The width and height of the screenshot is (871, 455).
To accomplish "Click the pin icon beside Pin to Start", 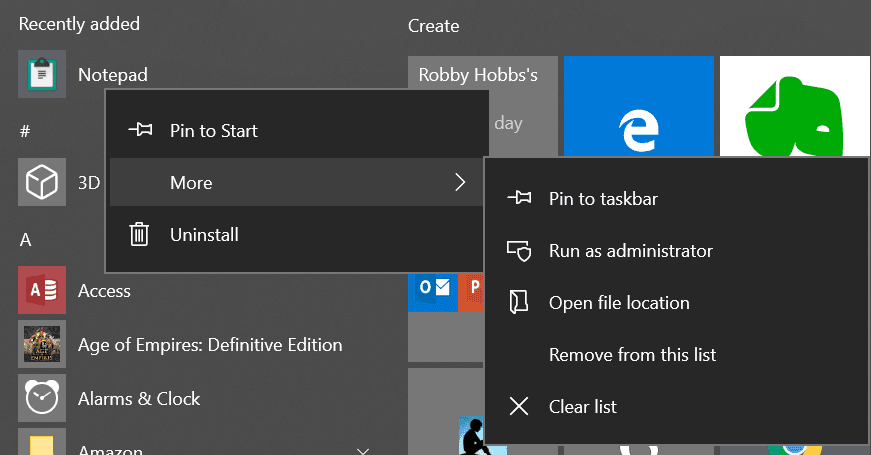I will [140, 130].
